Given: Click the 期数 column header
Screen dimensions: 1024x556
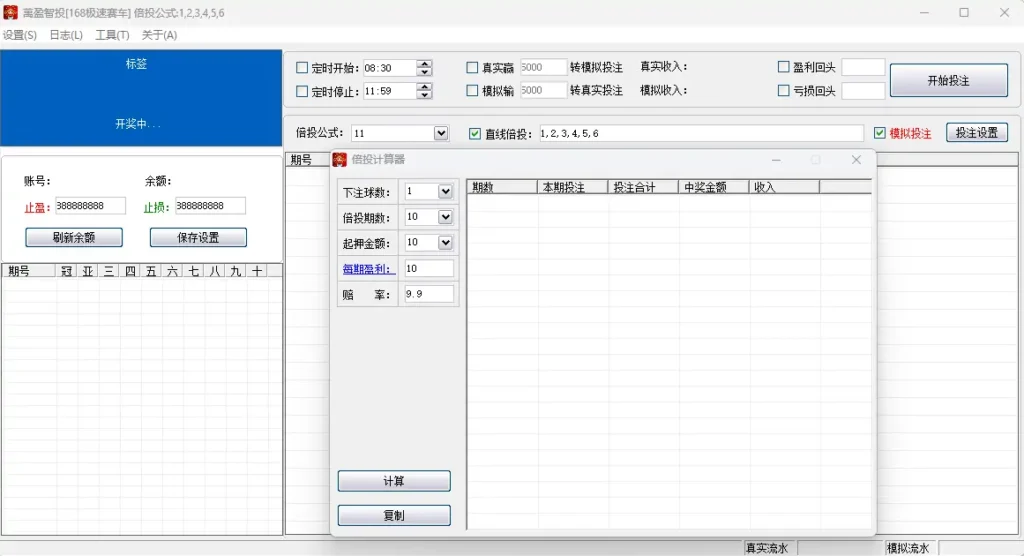Looking at the screenshot, I should tap(502, 188).
